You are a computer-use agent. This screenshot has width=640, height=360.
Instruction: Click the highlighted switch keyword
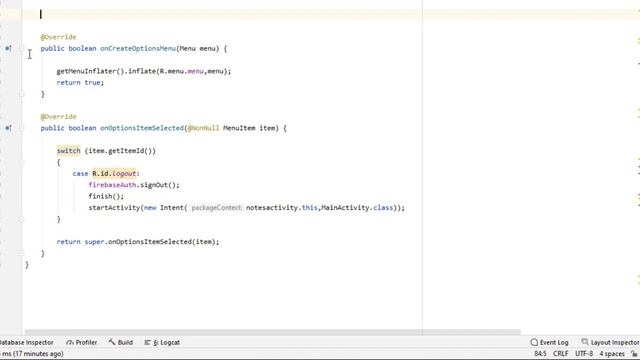point(69,151)
